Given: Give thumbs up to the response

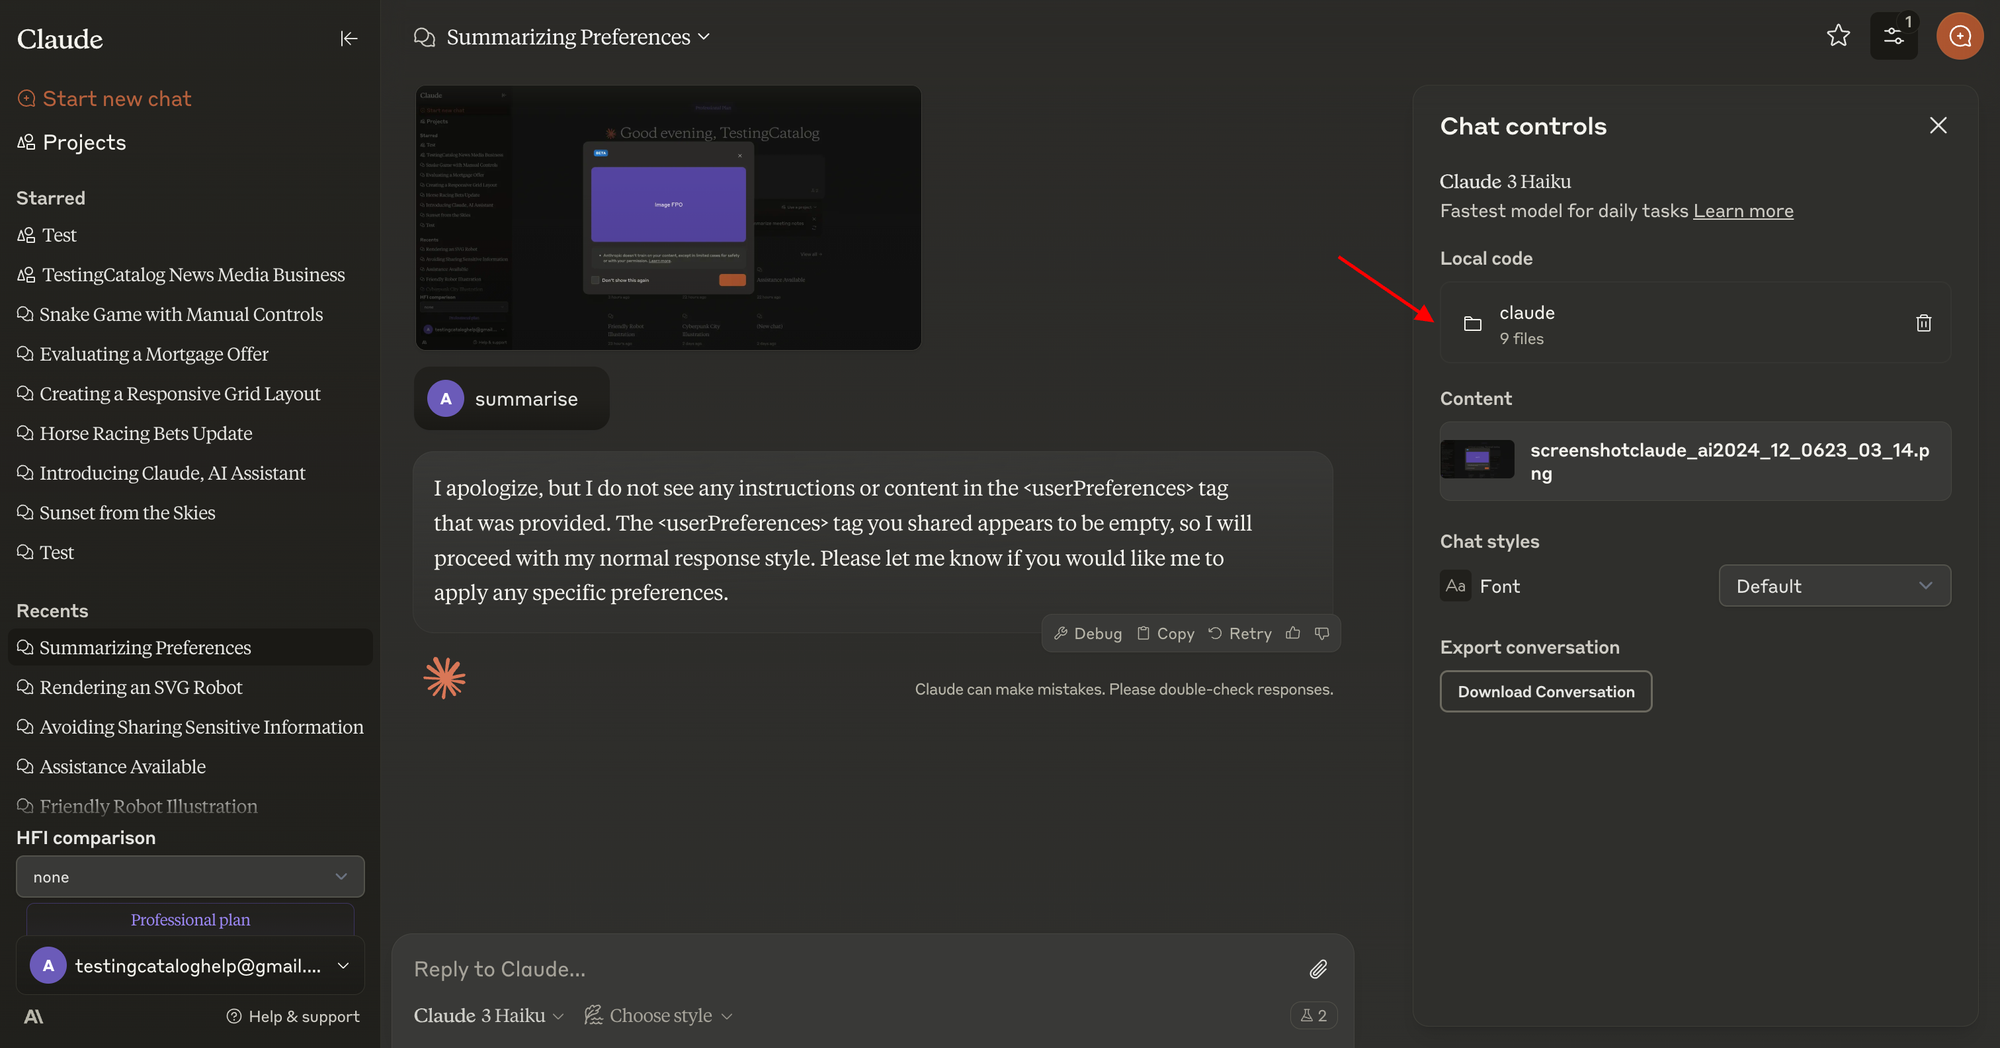Looking at the screenshot, I should (x=1293, y=633).
